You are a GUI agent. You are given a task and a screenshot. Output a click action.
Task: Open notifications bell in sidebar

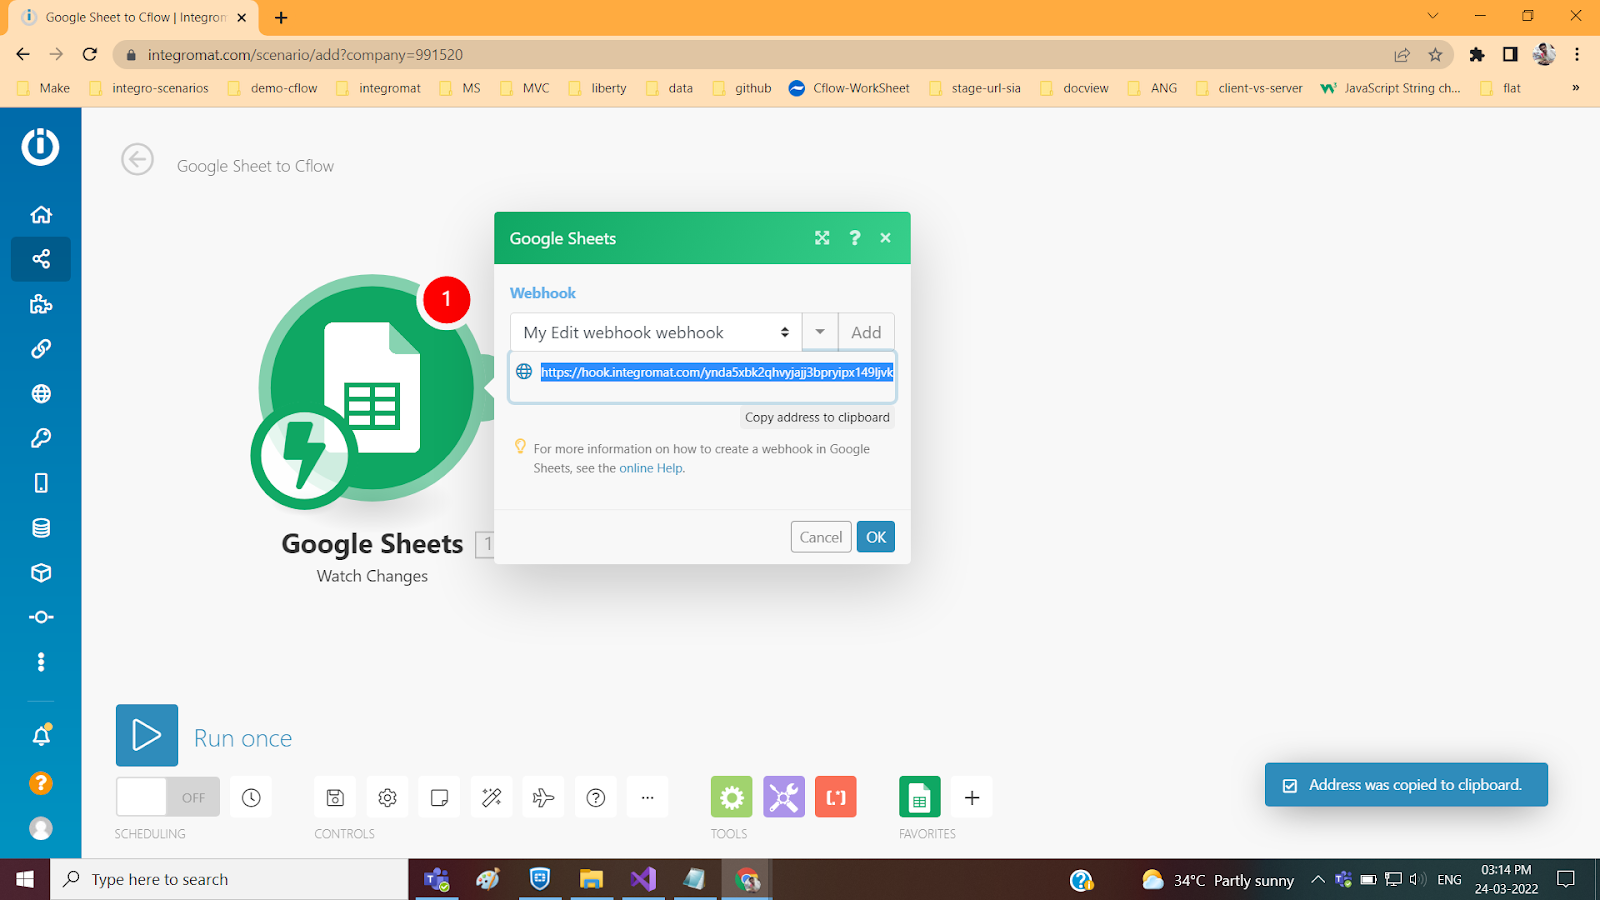[41, 736]
